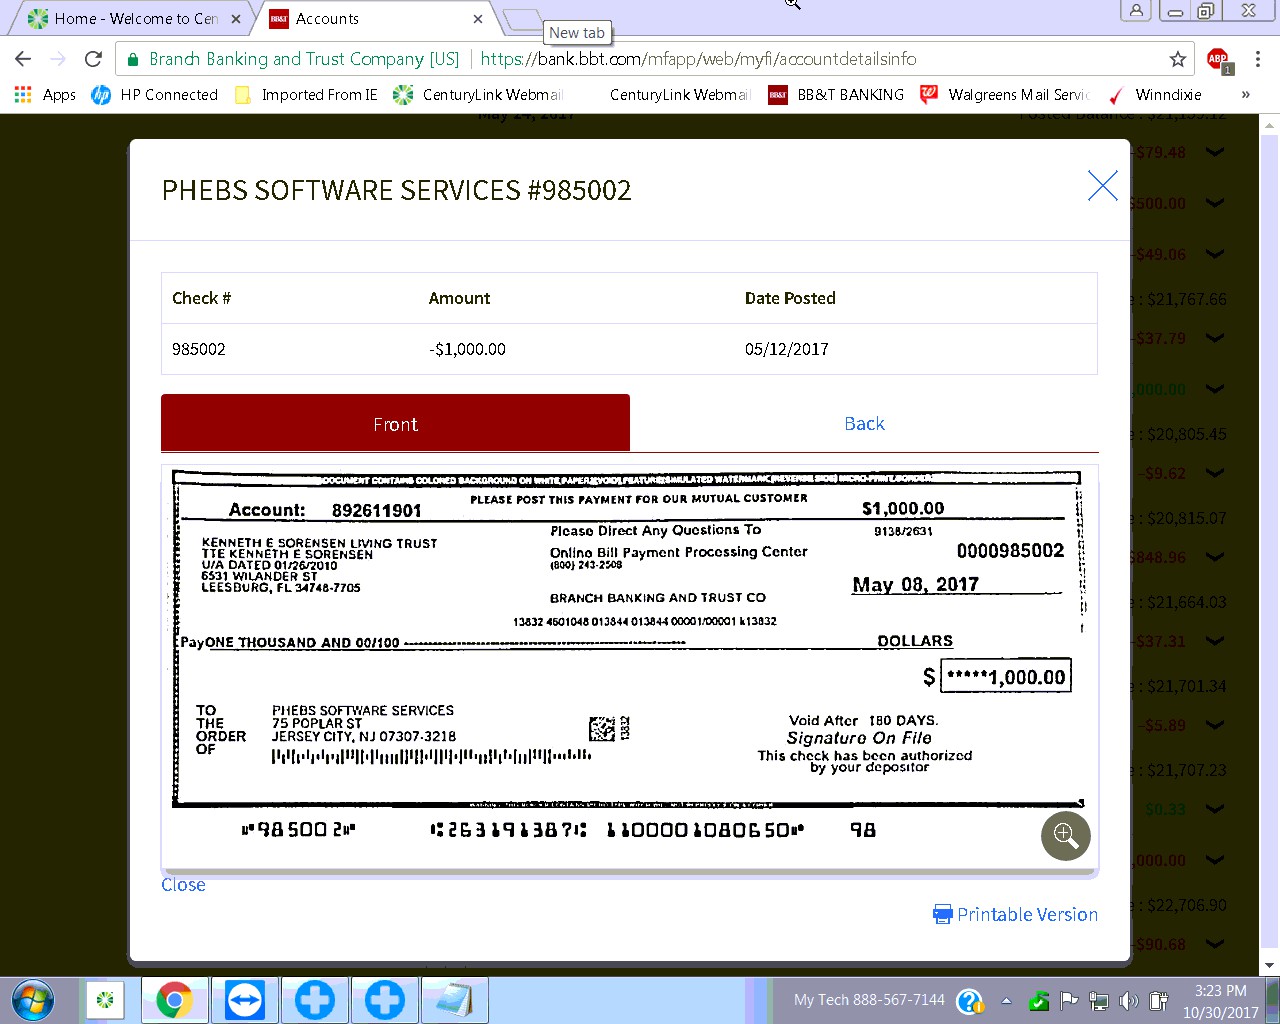The image size is (1280, 1024).
Task: Open the BB&T BANKING bookmark
Action: pos(836,95)
